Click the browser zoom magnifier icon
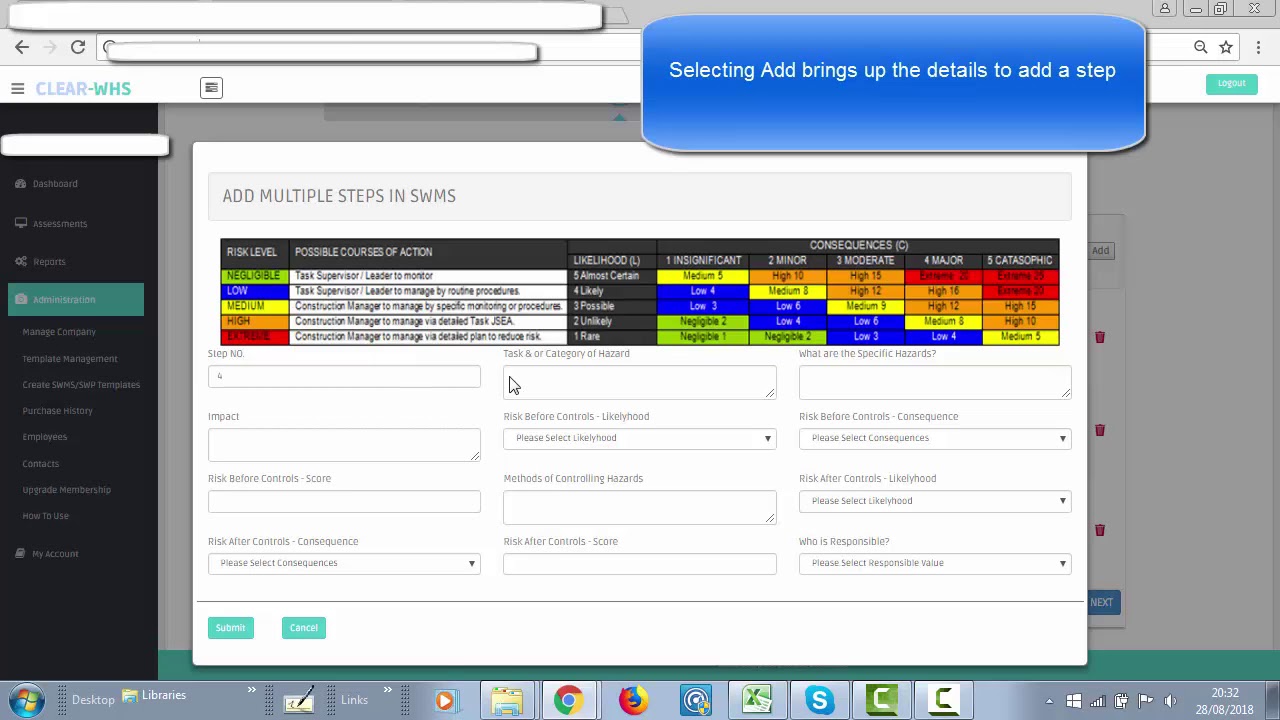Image resolution: width=1280 pixels, height=720 pixels. tap(1201, 47)
